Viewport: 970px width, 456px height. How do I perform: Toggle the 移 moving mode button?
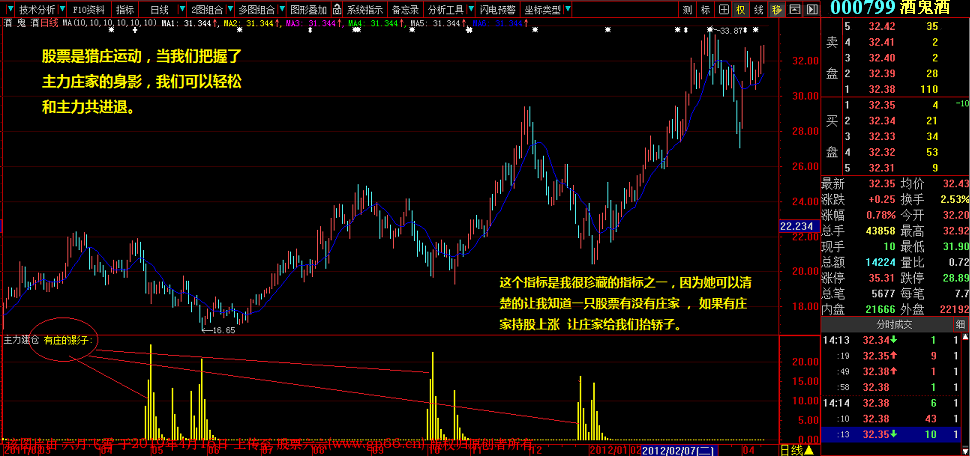[777, 8]
